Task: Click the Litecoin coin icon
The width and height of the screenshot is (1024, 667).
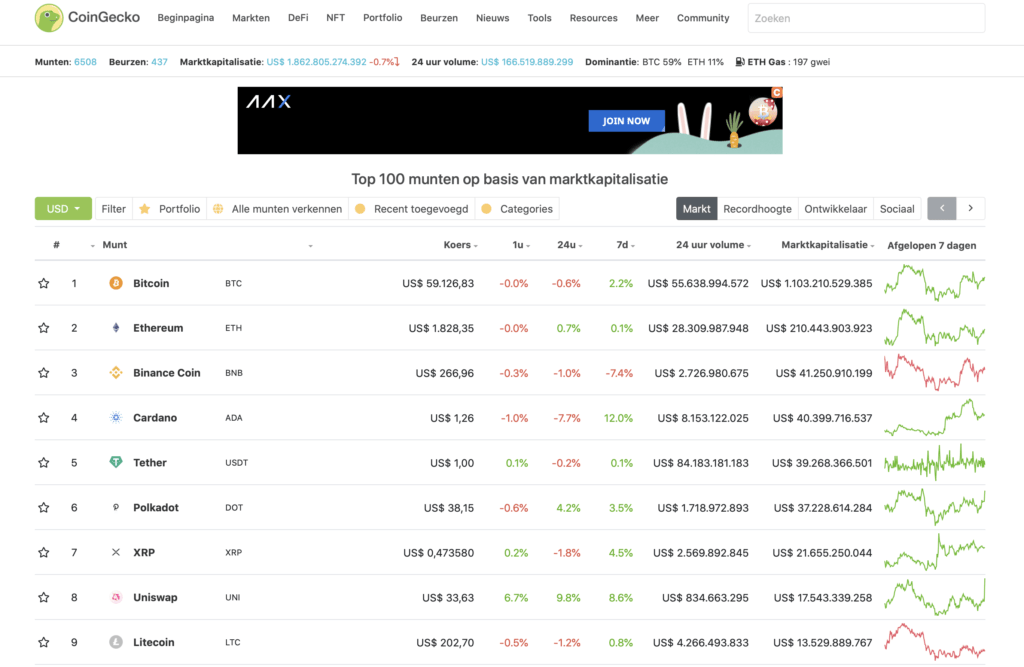Action: [115, 642]
